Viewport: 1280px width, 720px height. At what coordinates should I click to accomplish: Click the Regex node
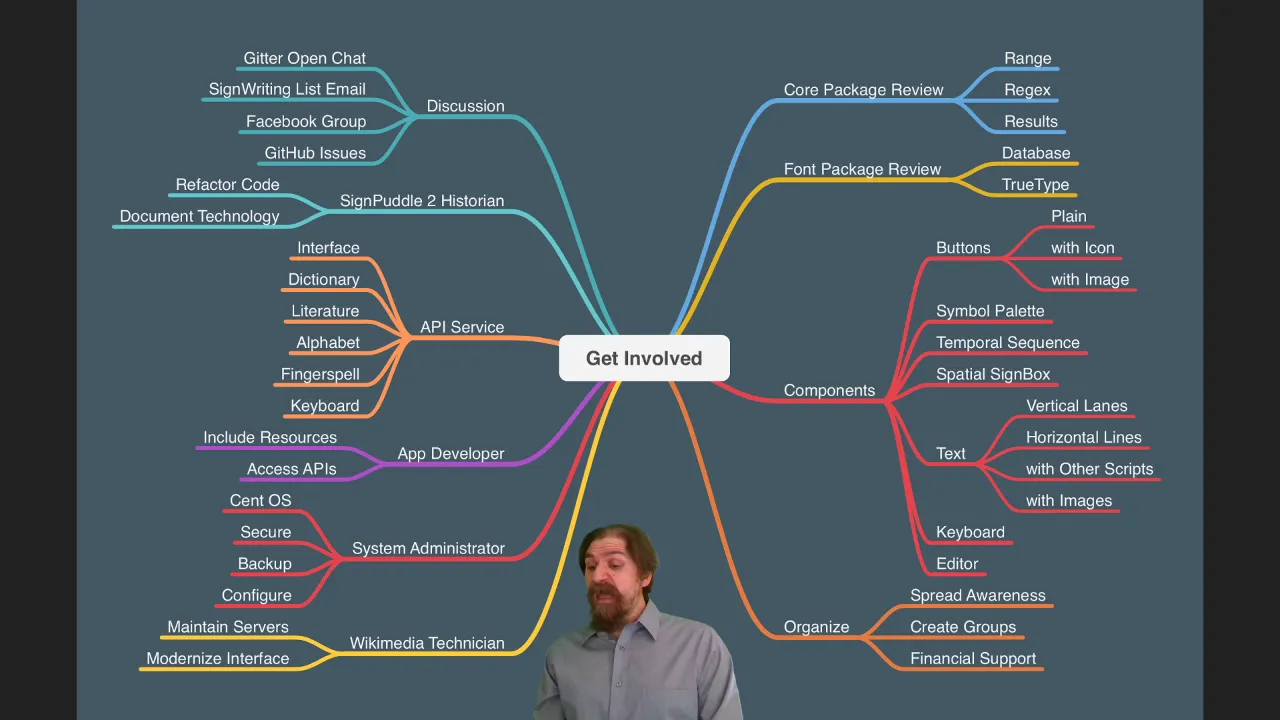[x=1028, y=90]
